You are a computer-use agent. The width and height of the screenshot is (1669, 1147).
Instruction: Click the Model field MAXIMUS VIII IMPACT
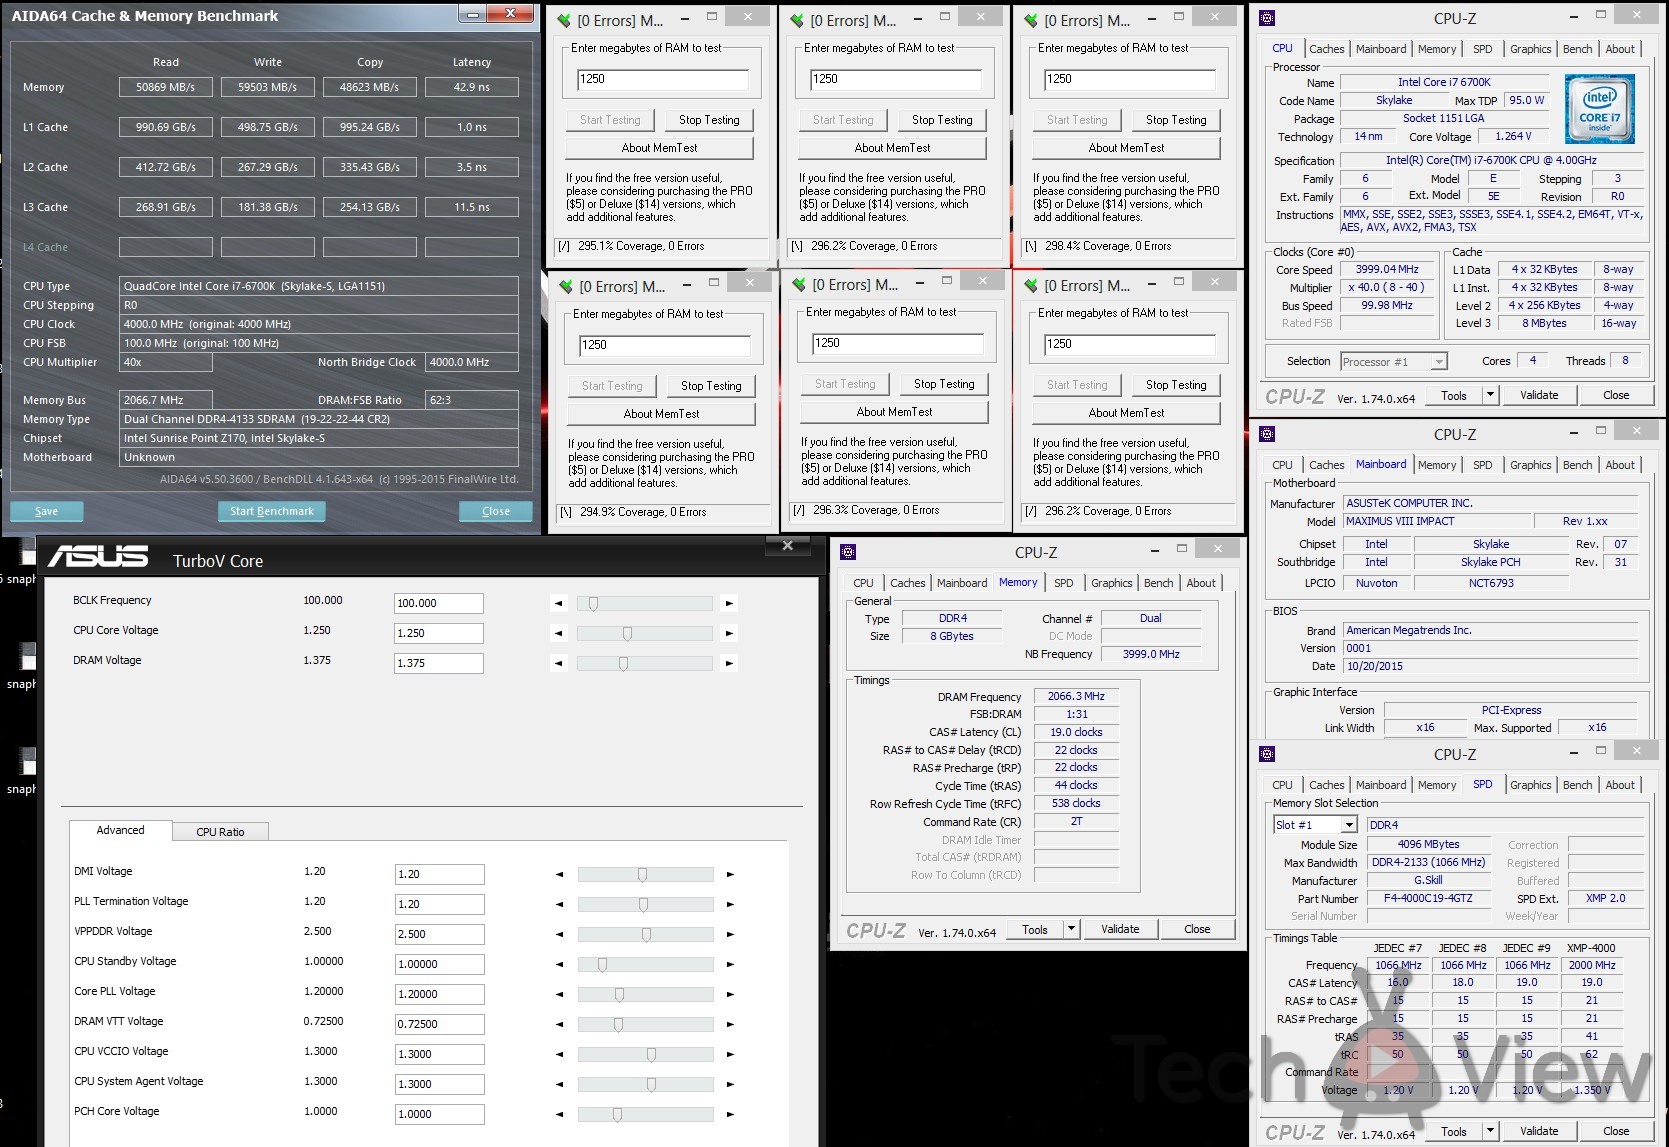point(1437,521)
